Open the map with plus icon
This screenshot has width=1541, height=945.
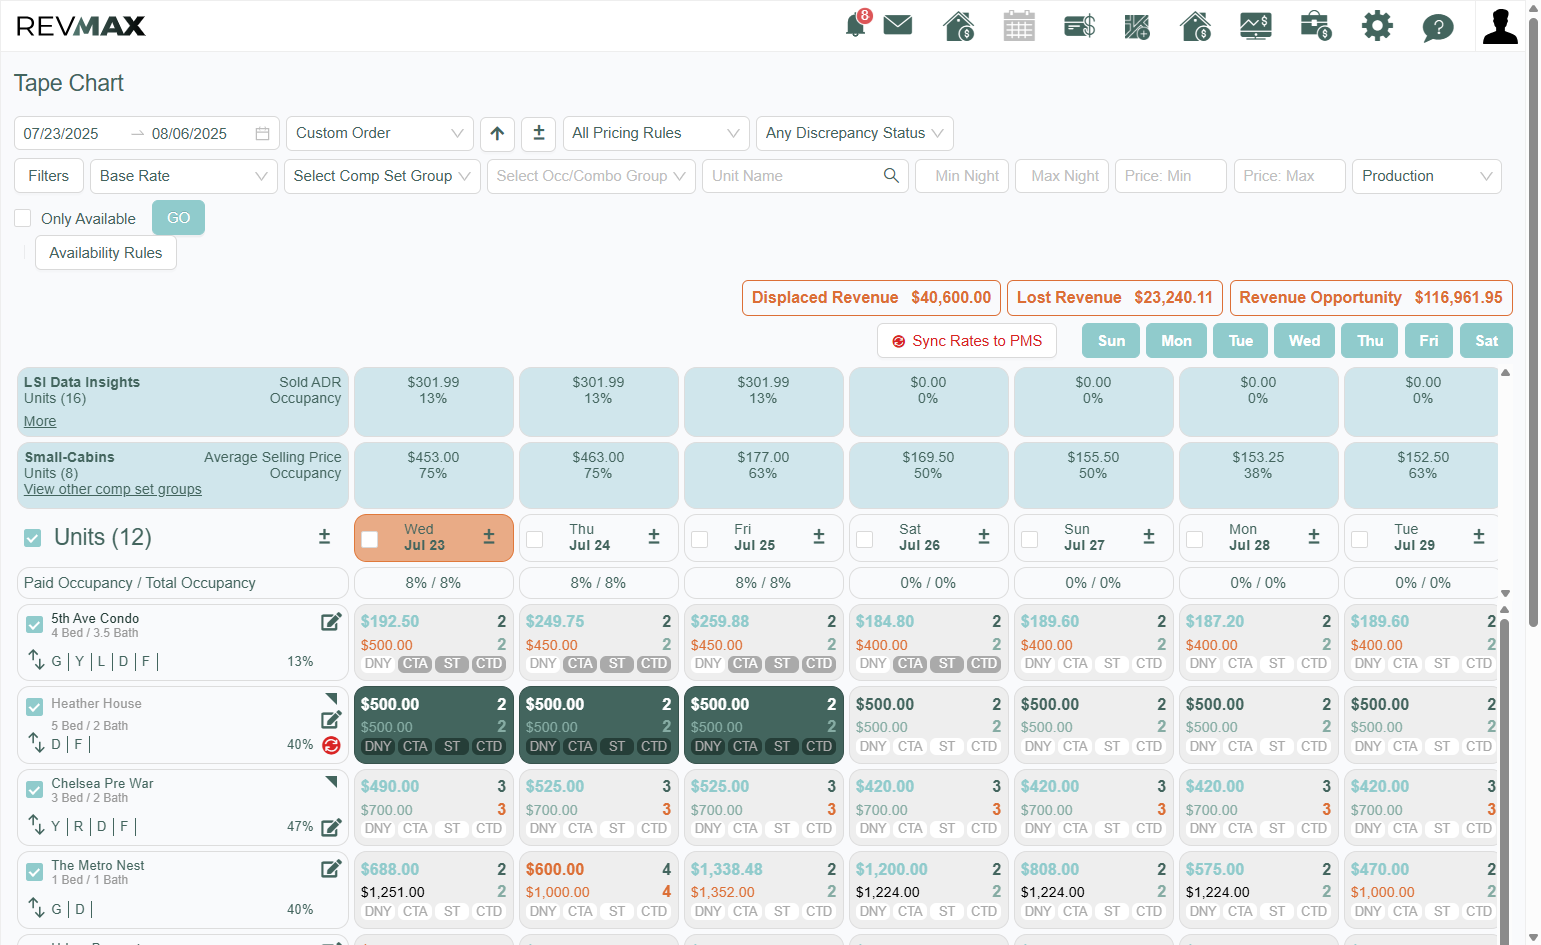tap(1137, 26)
